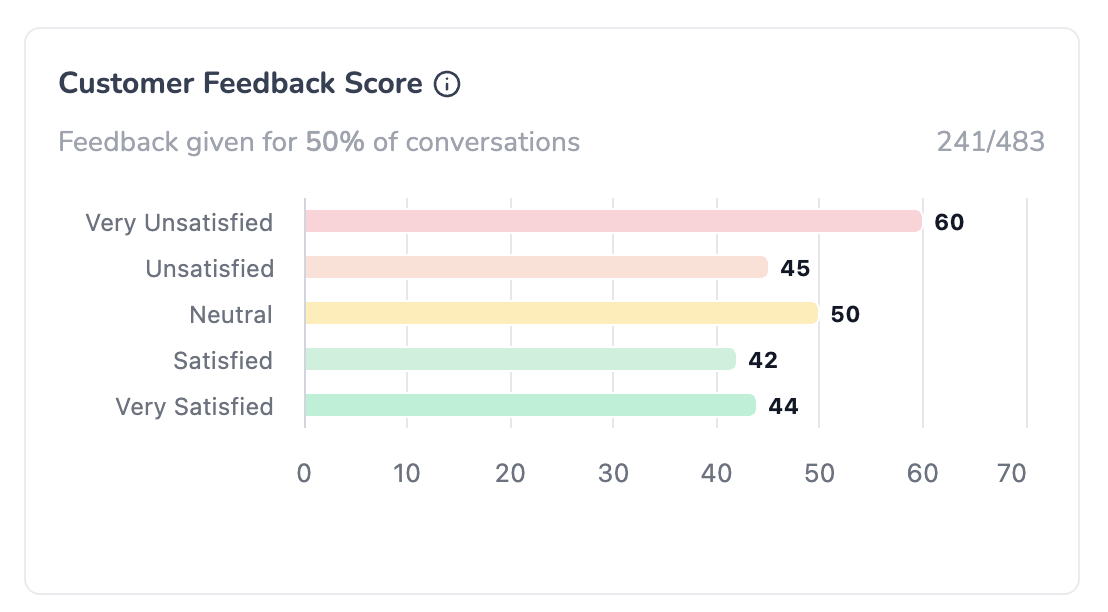Select the Very Satisfied label
1108x612 pixels.
pos(194,406)
